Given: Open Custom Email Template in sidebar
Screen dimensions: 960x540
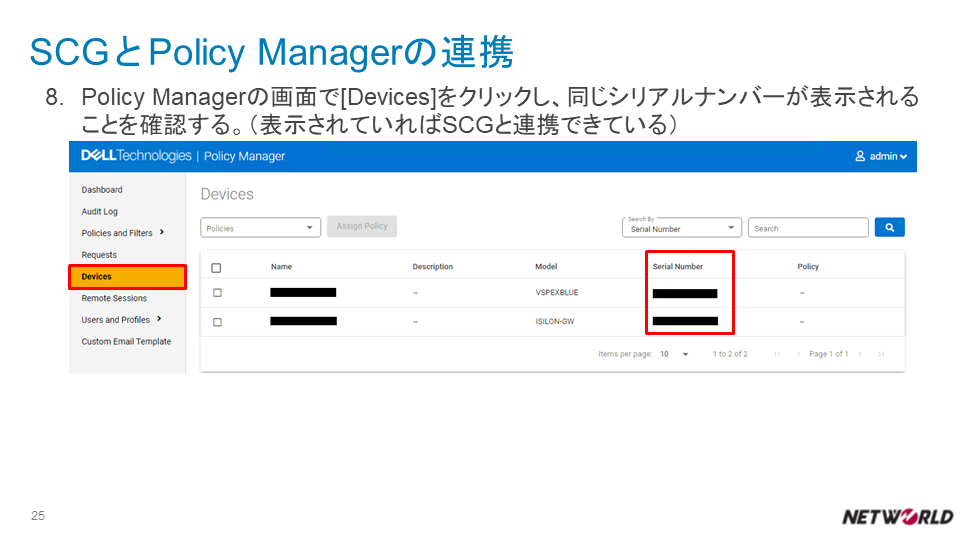Looking at the screenshot, I should point(126,342).
